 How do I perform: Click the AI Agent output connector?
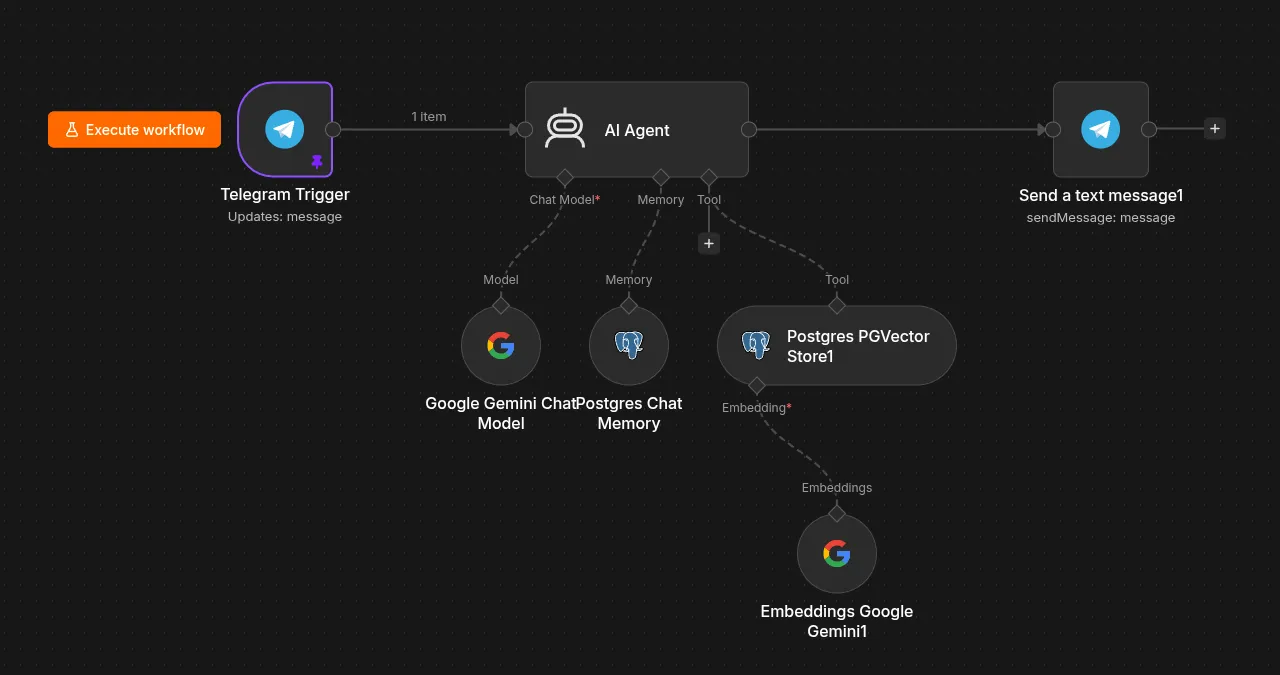tap(749, 129)
